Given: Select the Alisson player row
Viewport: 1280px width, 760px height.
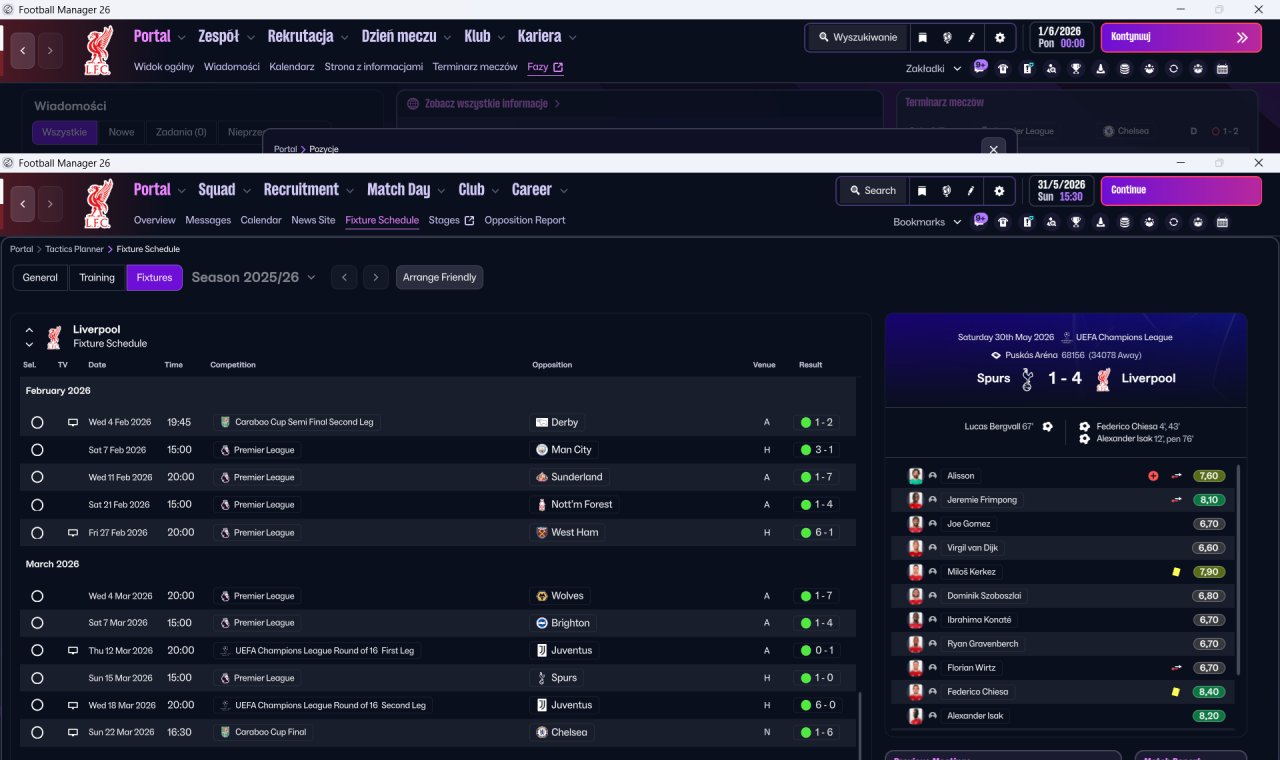Looking at the screenshot, I should [1062, 476].
